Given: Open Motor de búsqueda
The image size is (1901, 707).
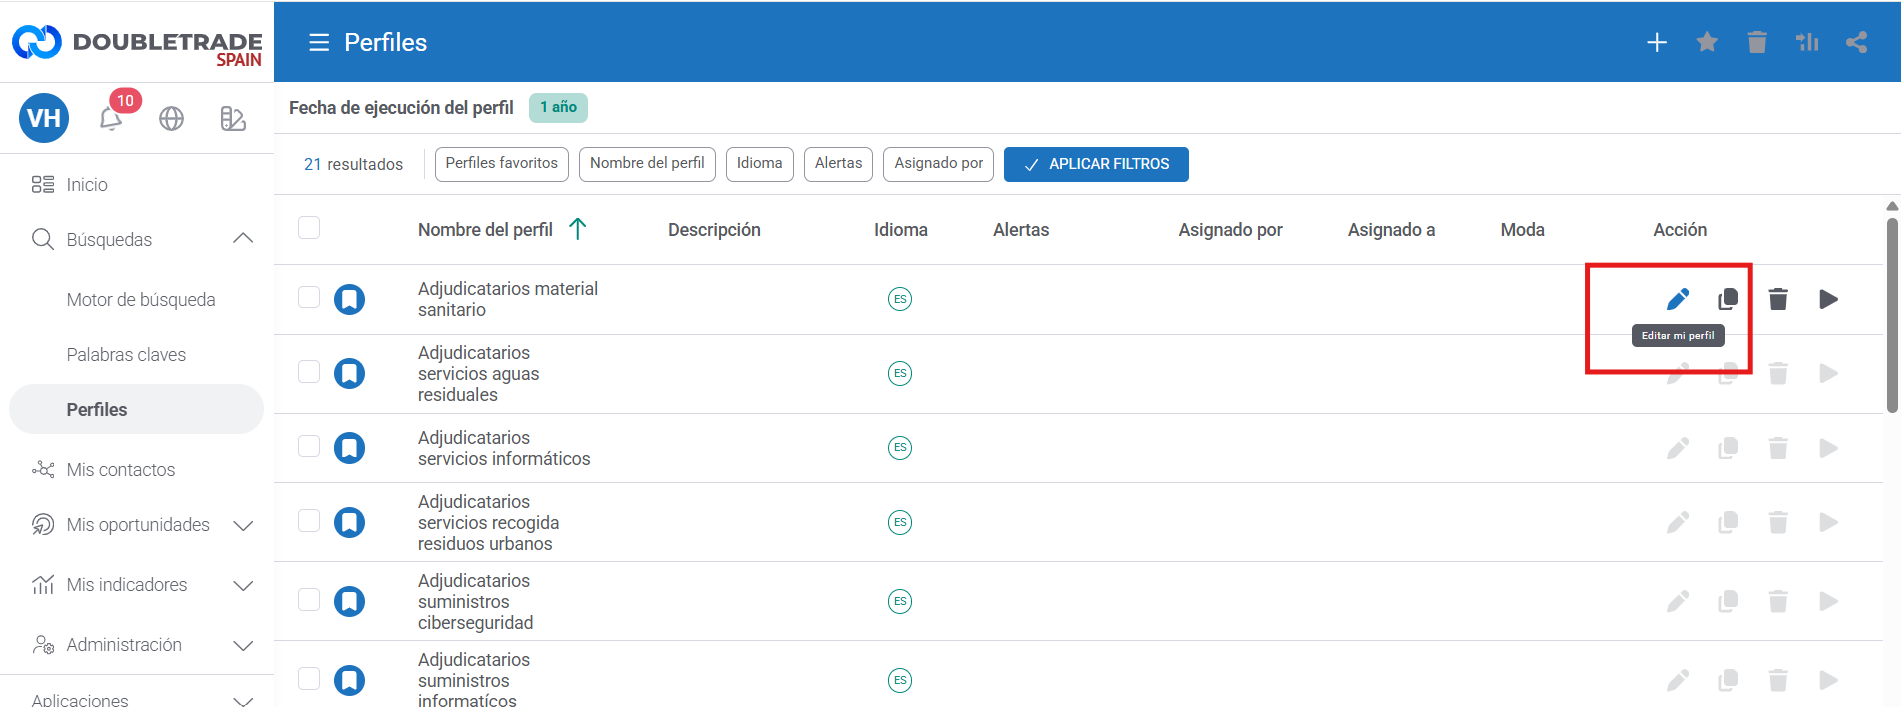Looking at the screenshot, I should pos(141,300).
